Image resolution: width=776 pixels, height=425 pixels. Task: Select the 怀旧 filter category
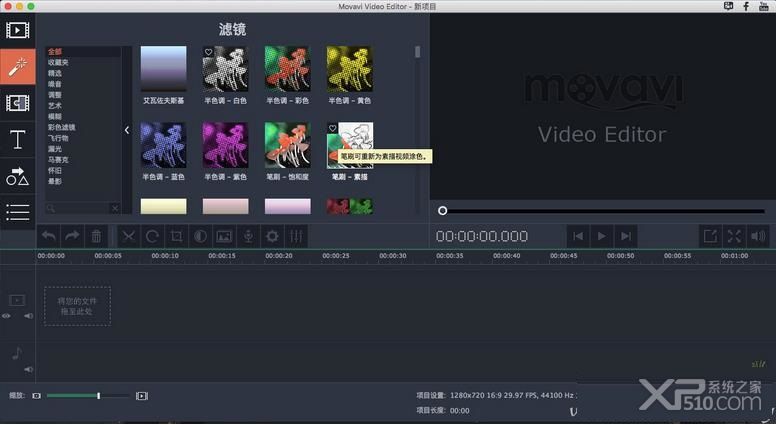55,170
